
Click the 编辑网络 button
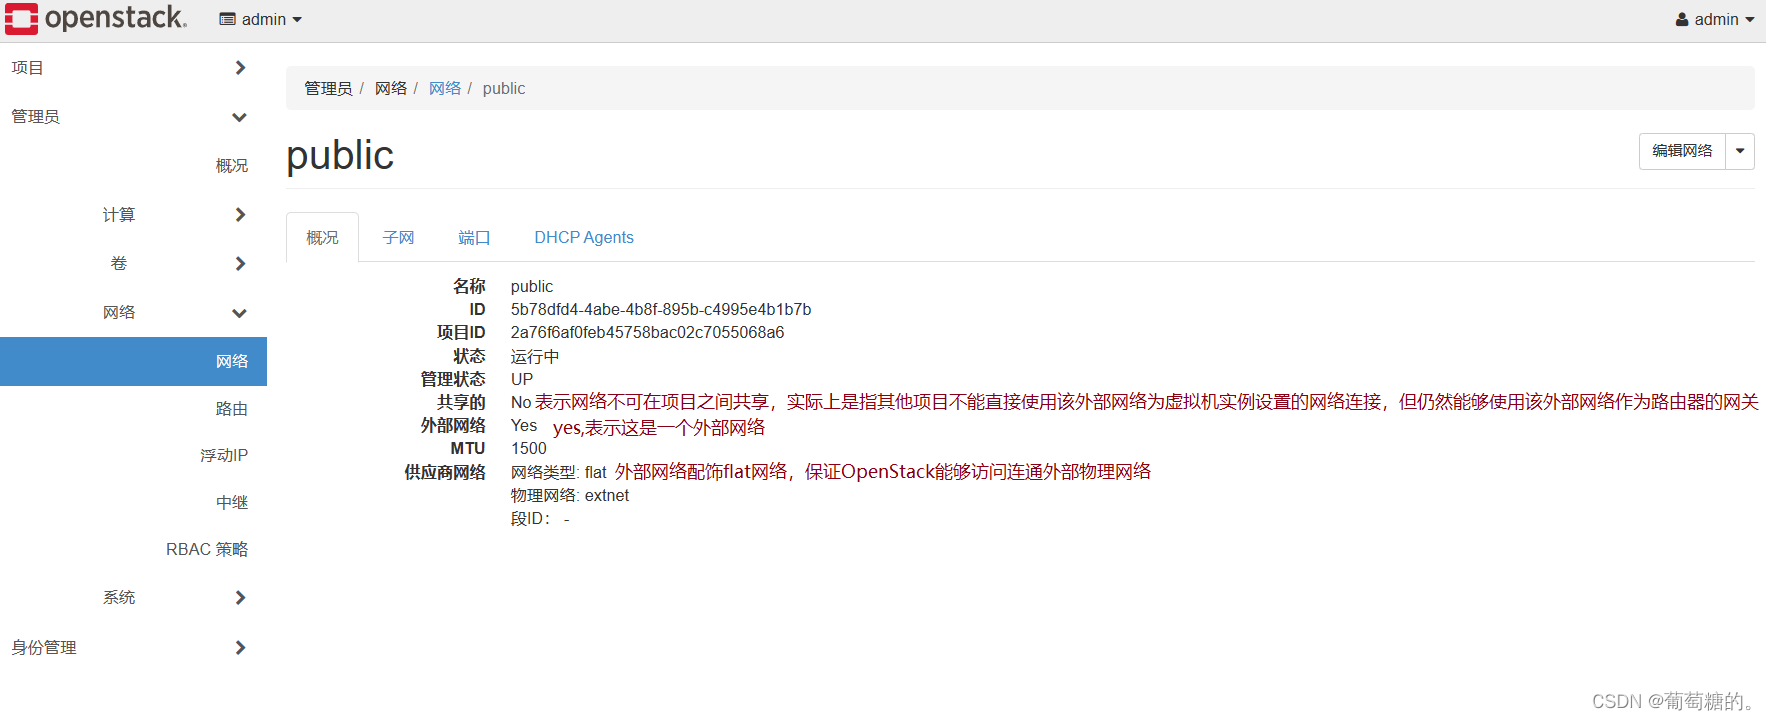point(1682,151)
